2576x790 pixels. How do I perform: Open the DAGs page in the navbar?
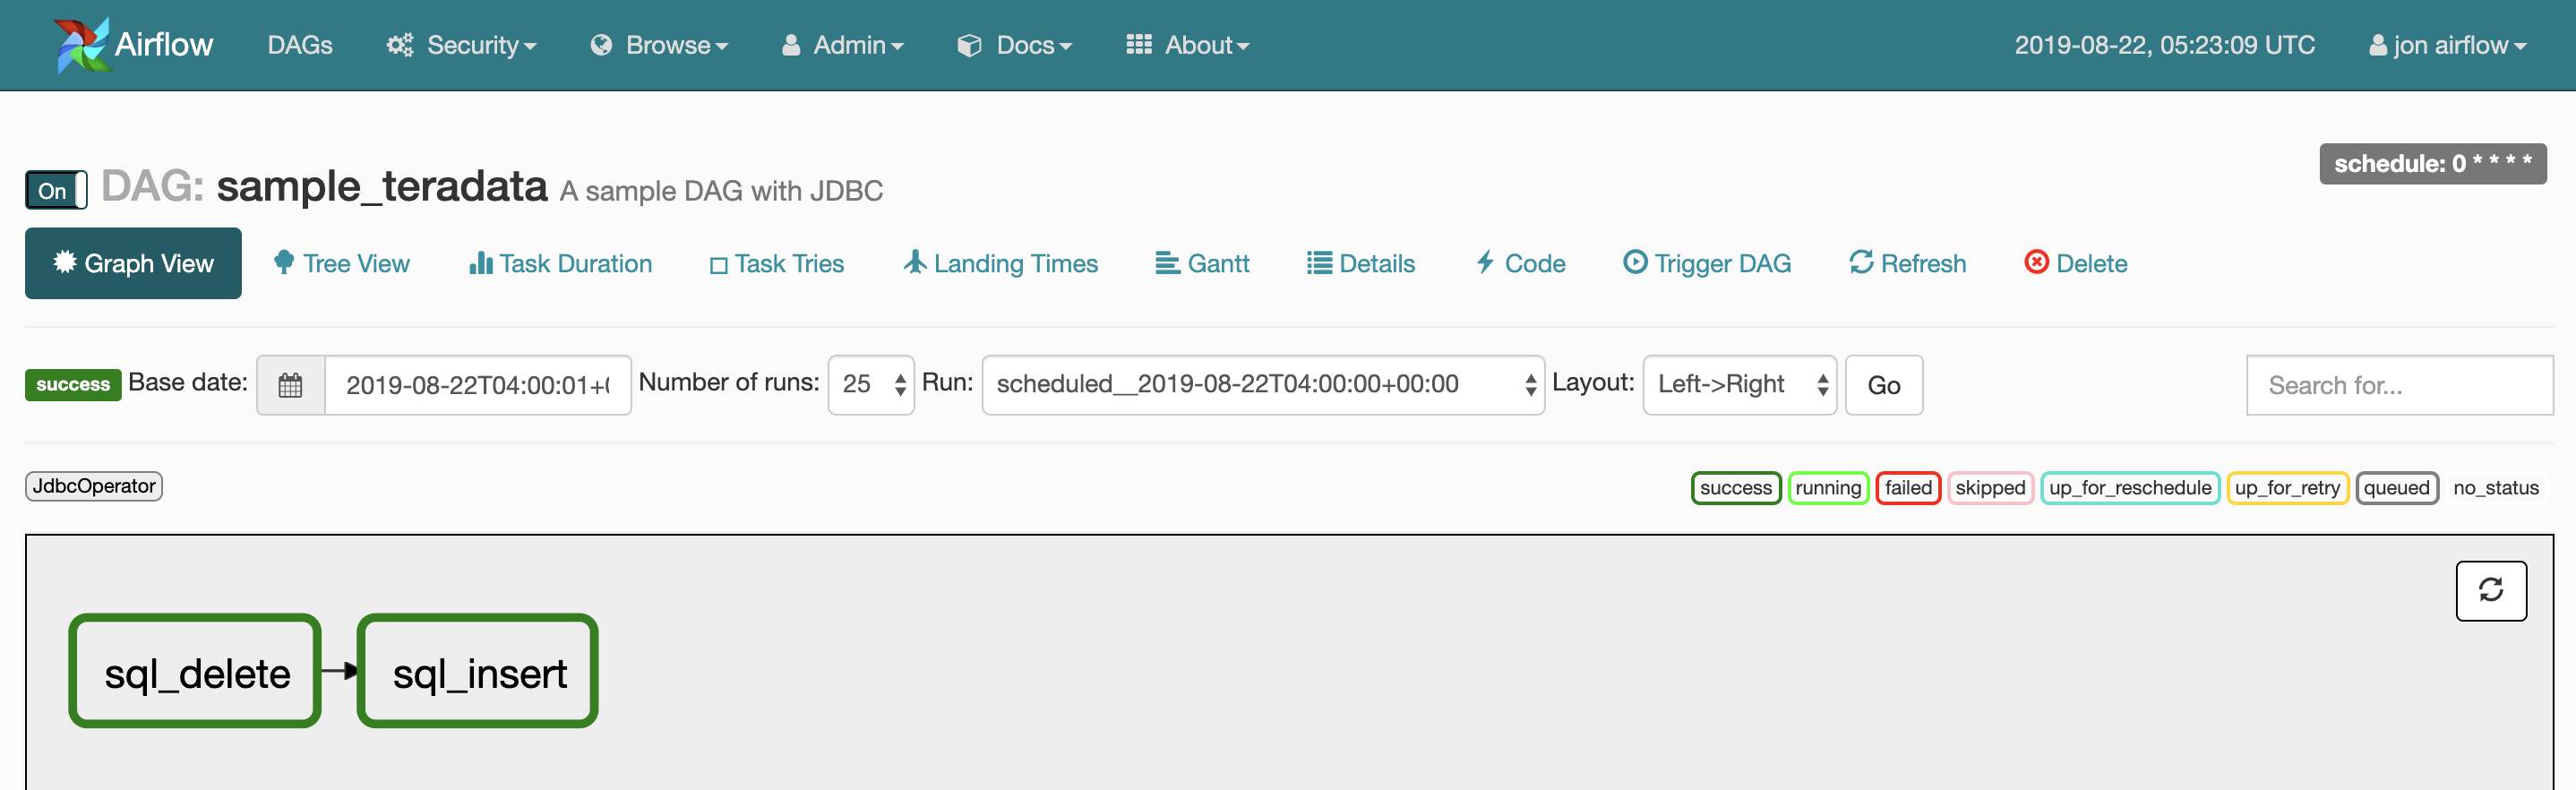tap(300, 45)
